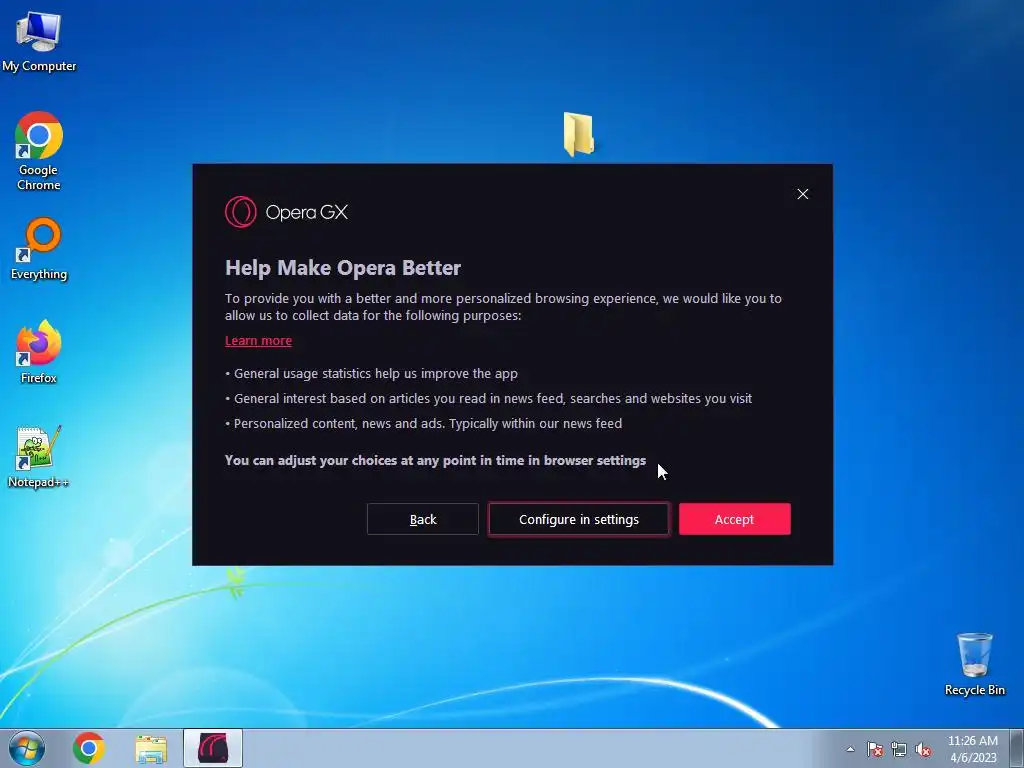
Task: Go Back in the Opera installer
Action: click(x=423, y=519)
